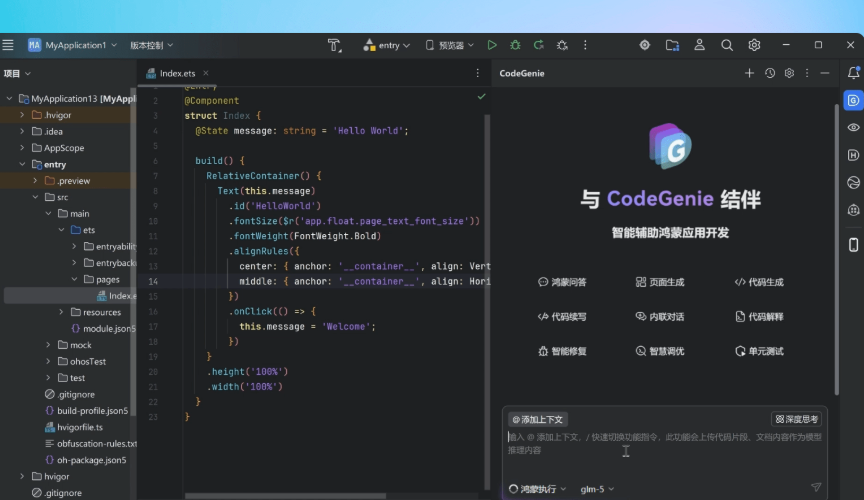Select the 代码续写 feature
The width and height of the screenshot is (864, 500).
[562, 316]
